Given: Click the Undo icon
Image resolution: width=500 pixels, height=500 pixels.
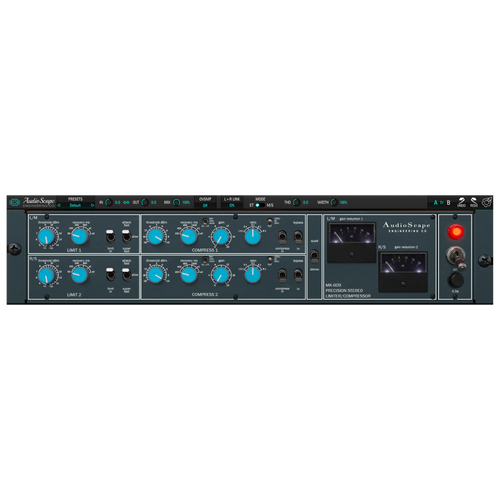Looking at the screenshot, I should [461, 202].
